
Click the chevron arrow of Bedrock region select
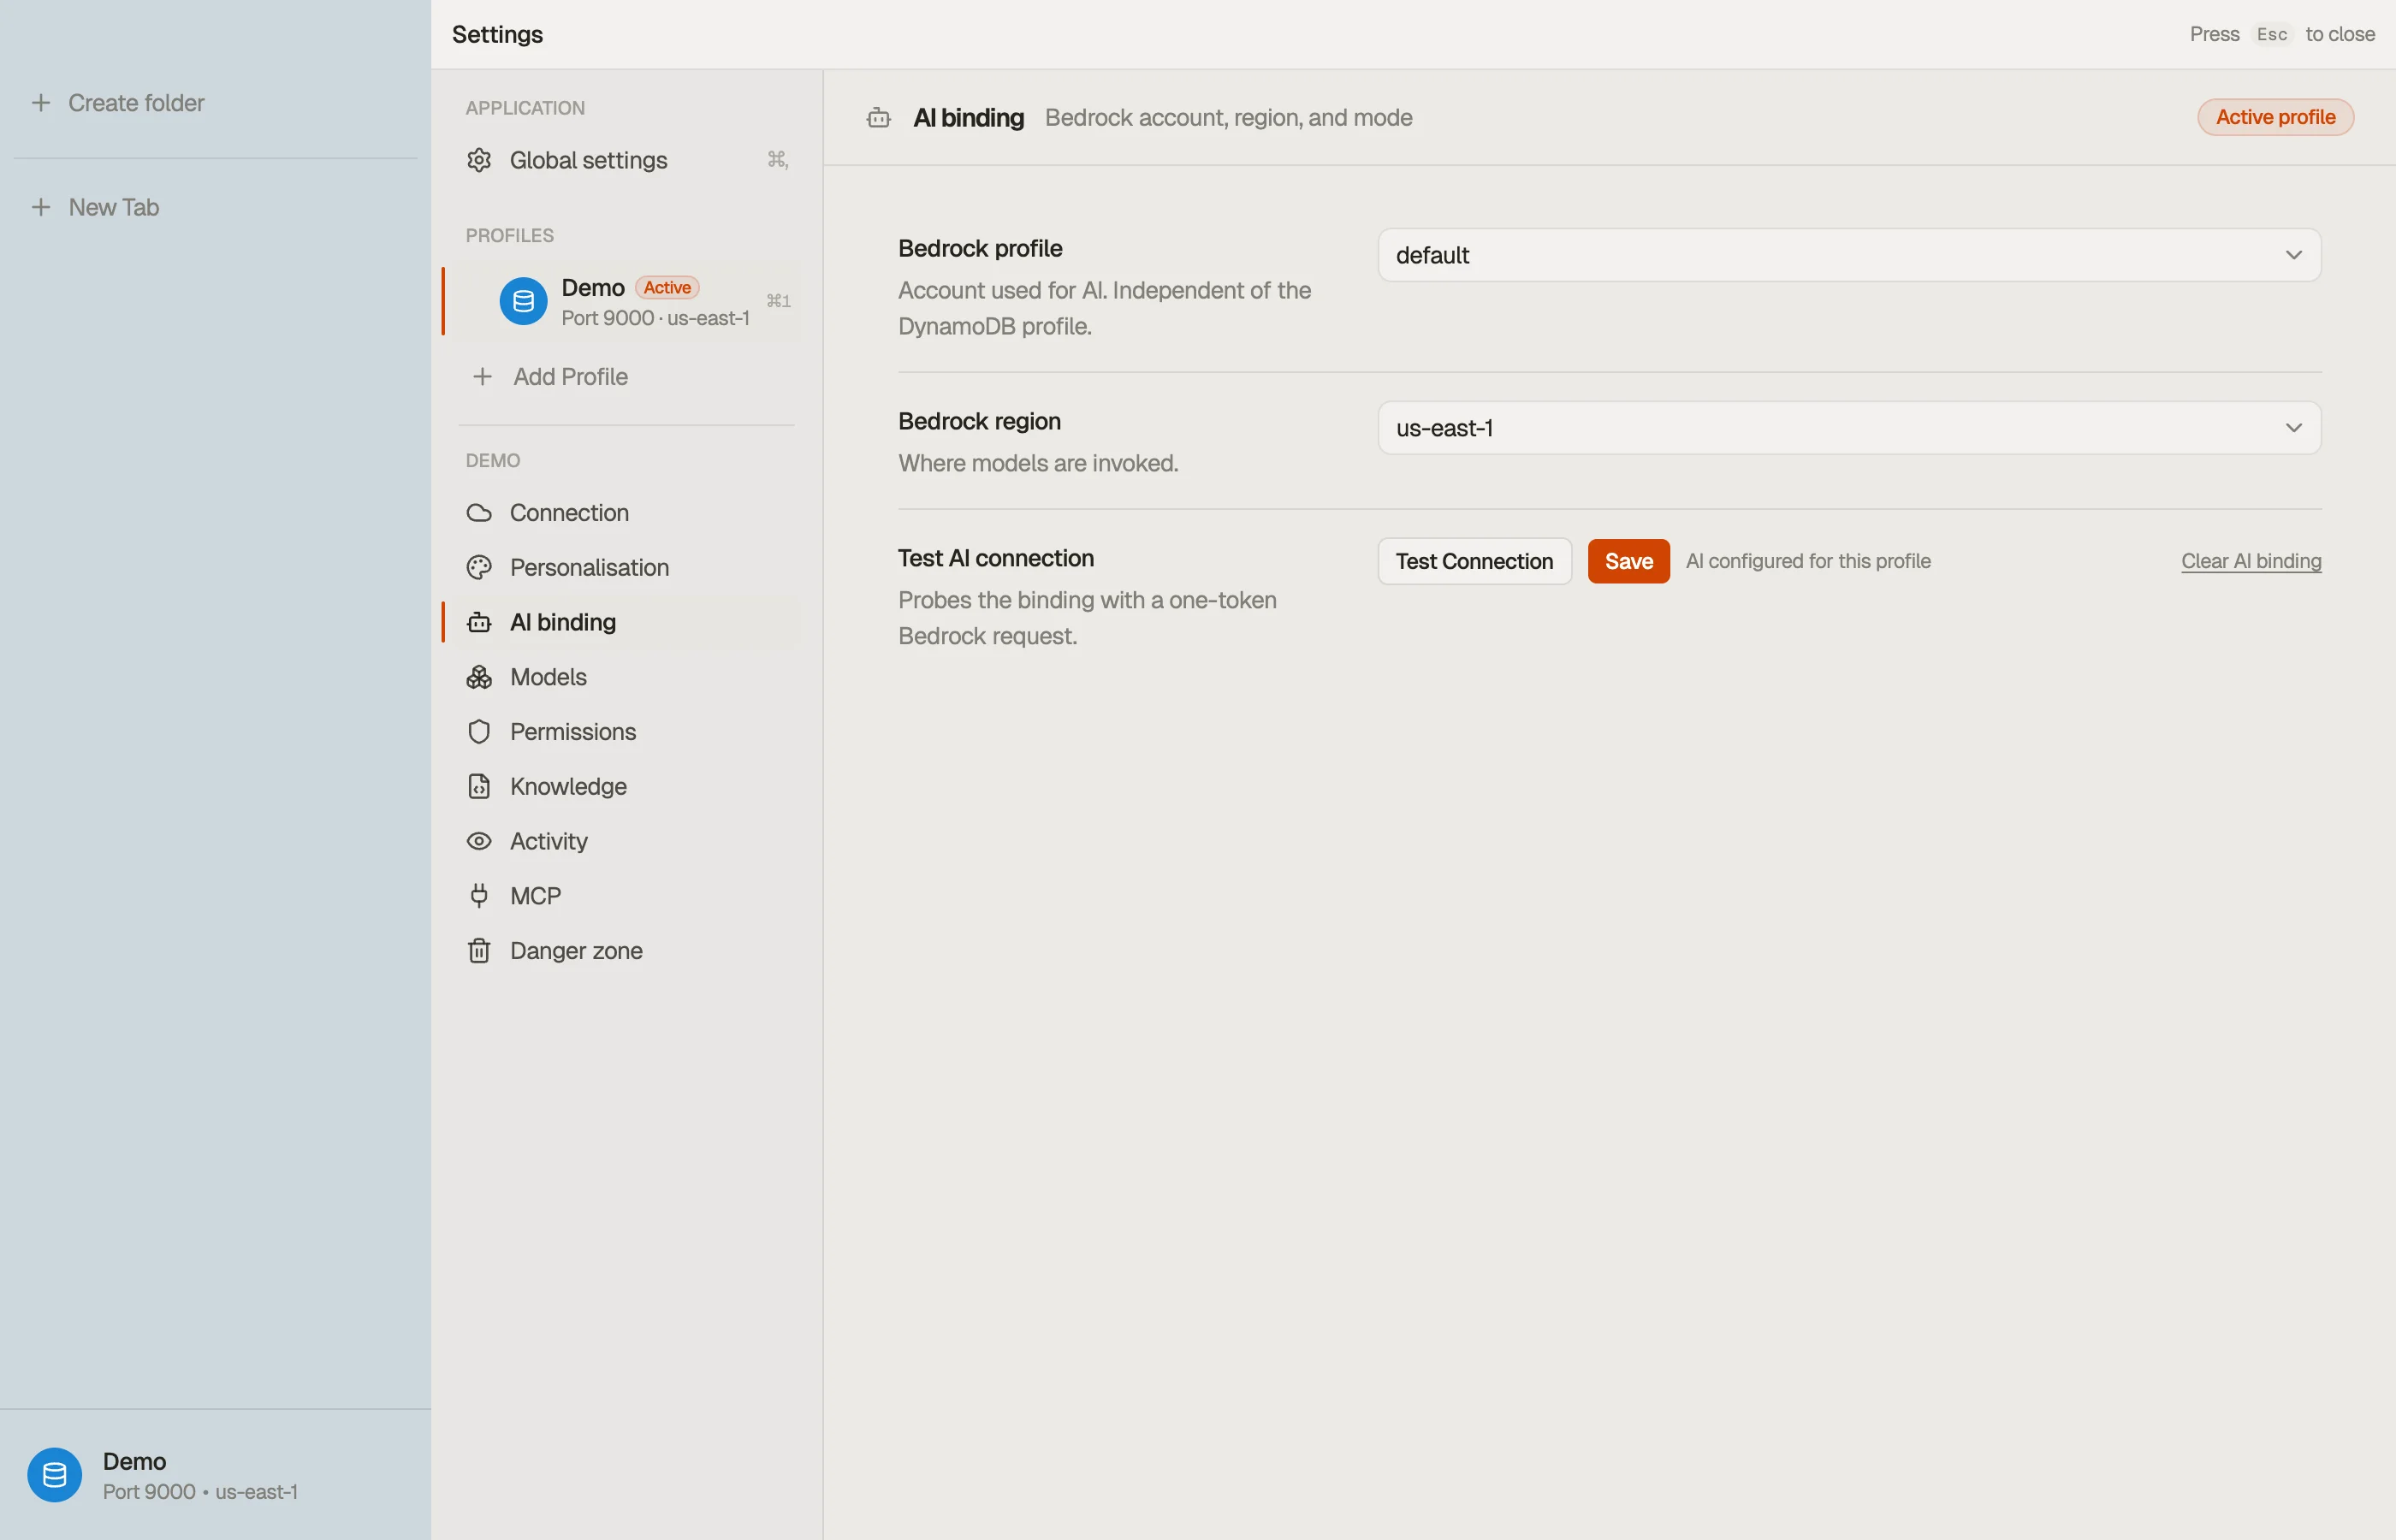tap(2293, 428)
